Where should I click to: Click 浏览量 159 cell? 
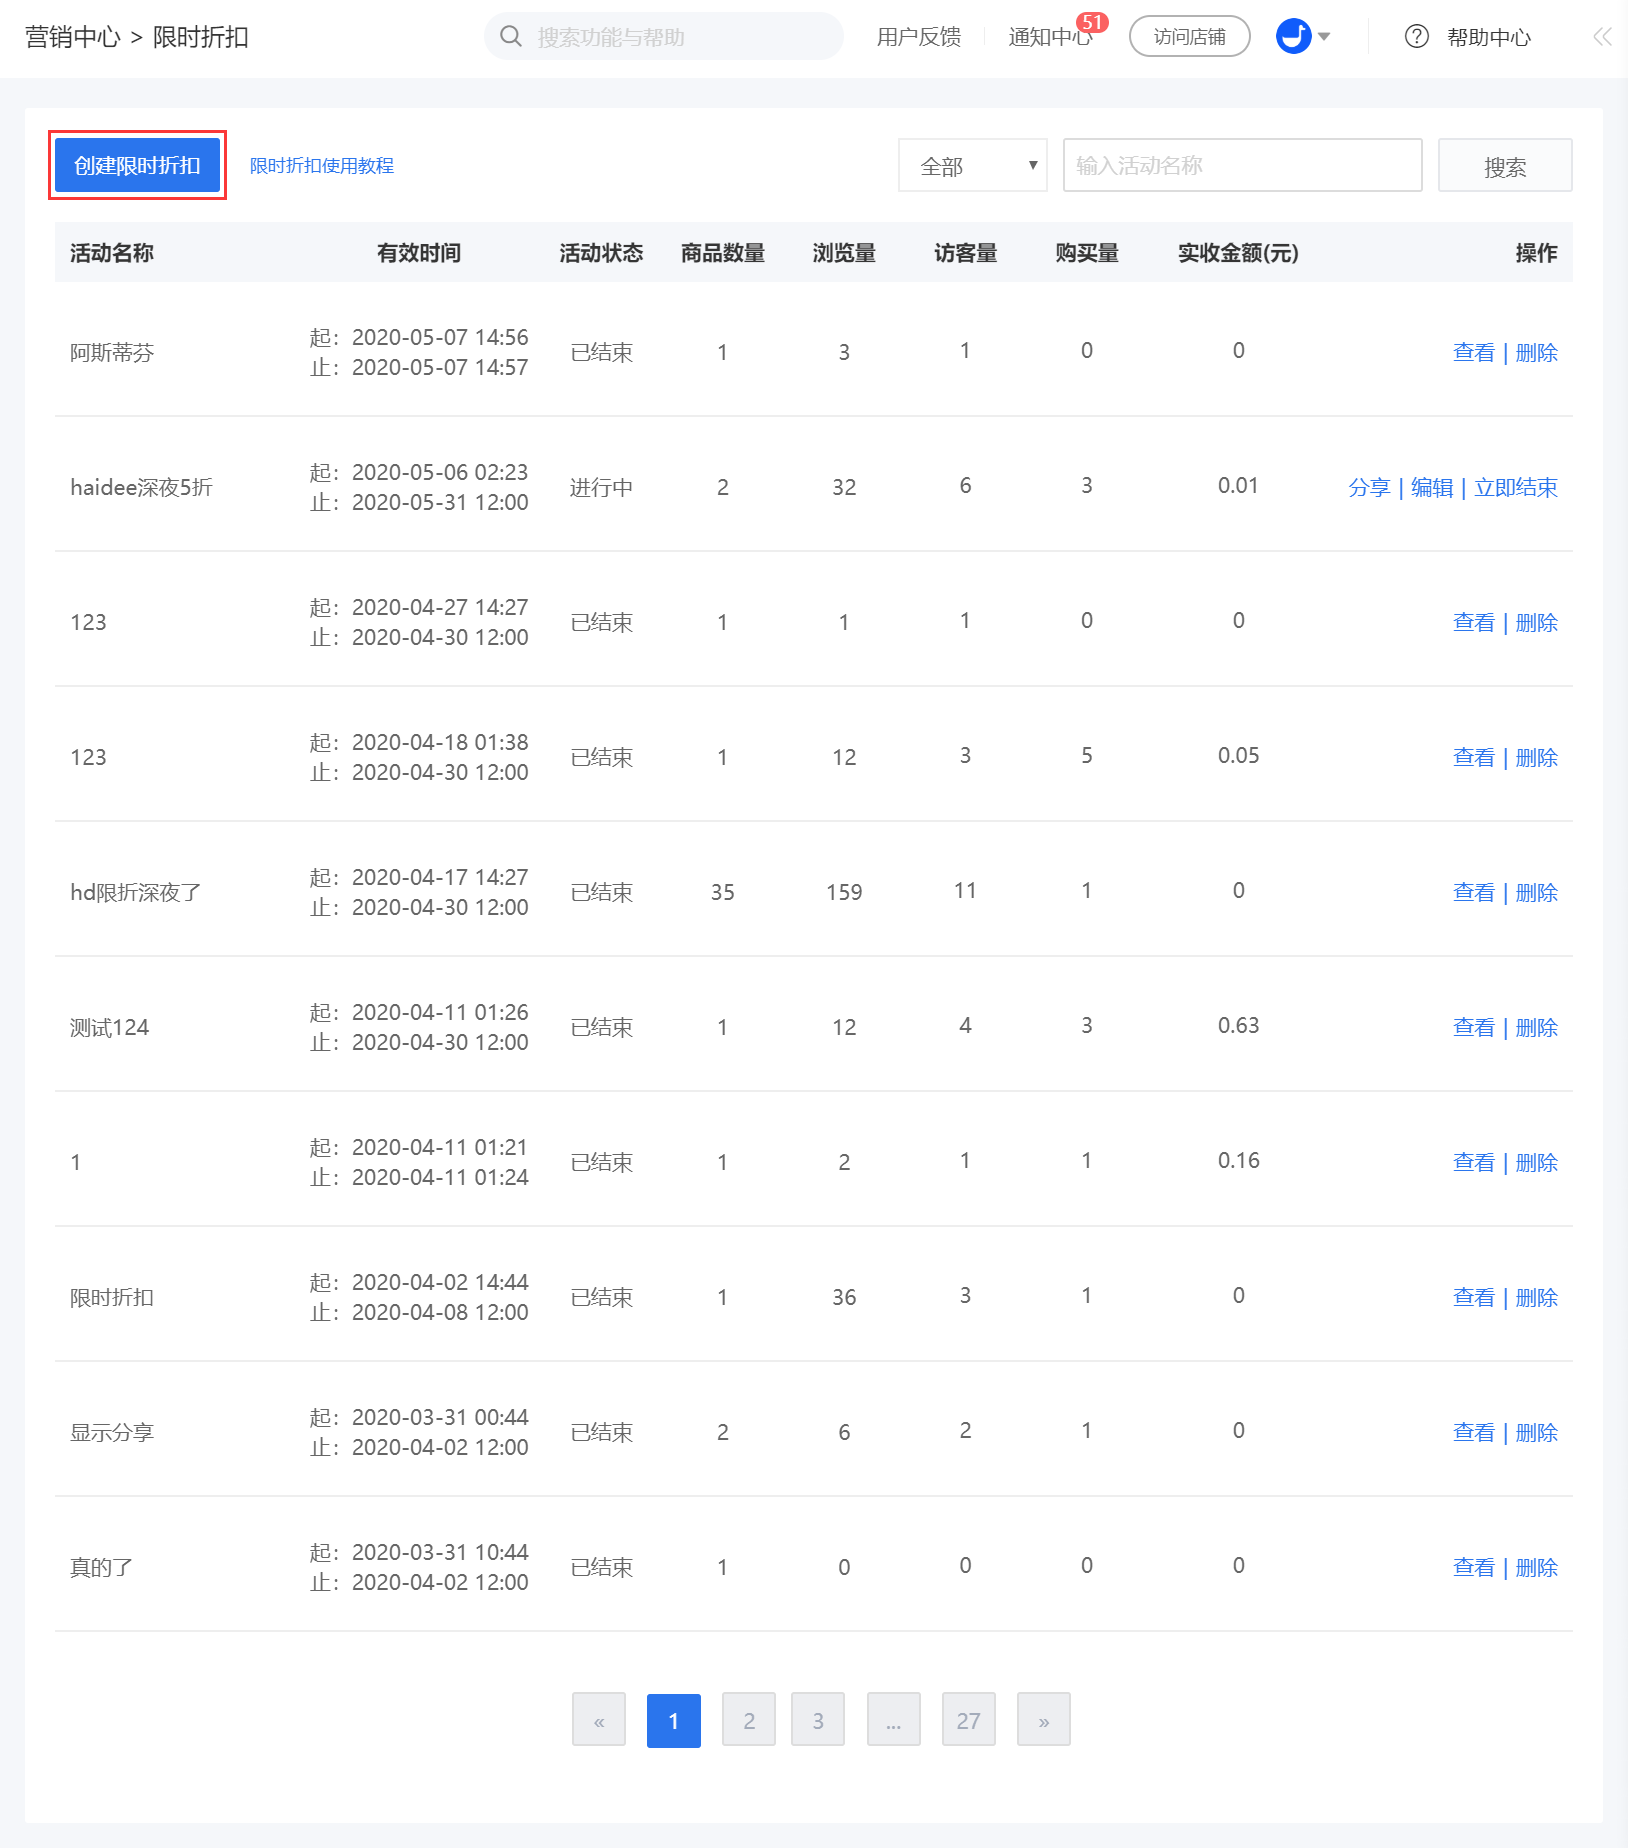pos(844,892)
